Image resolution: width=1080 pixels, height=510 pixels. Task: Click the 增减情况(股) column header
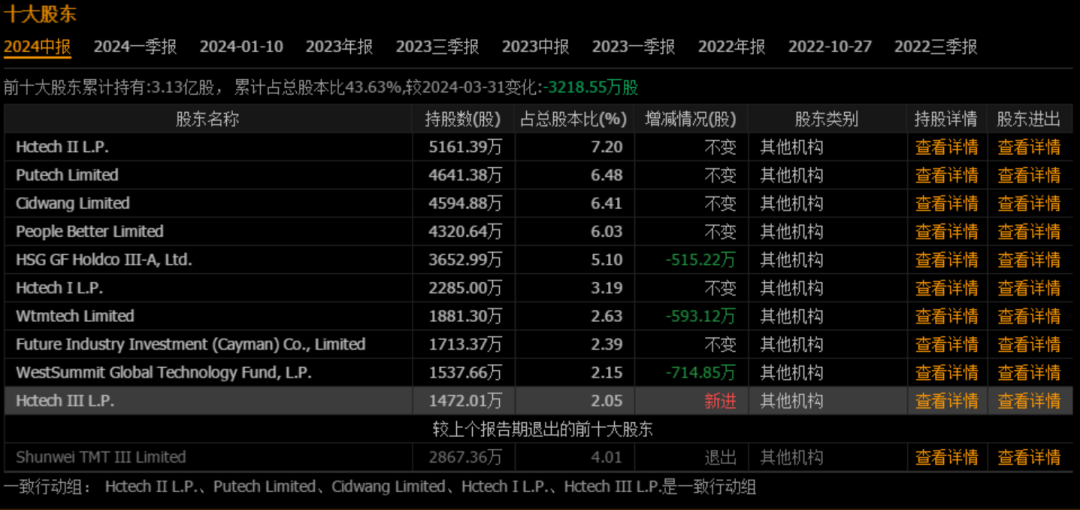click(690, 119)
